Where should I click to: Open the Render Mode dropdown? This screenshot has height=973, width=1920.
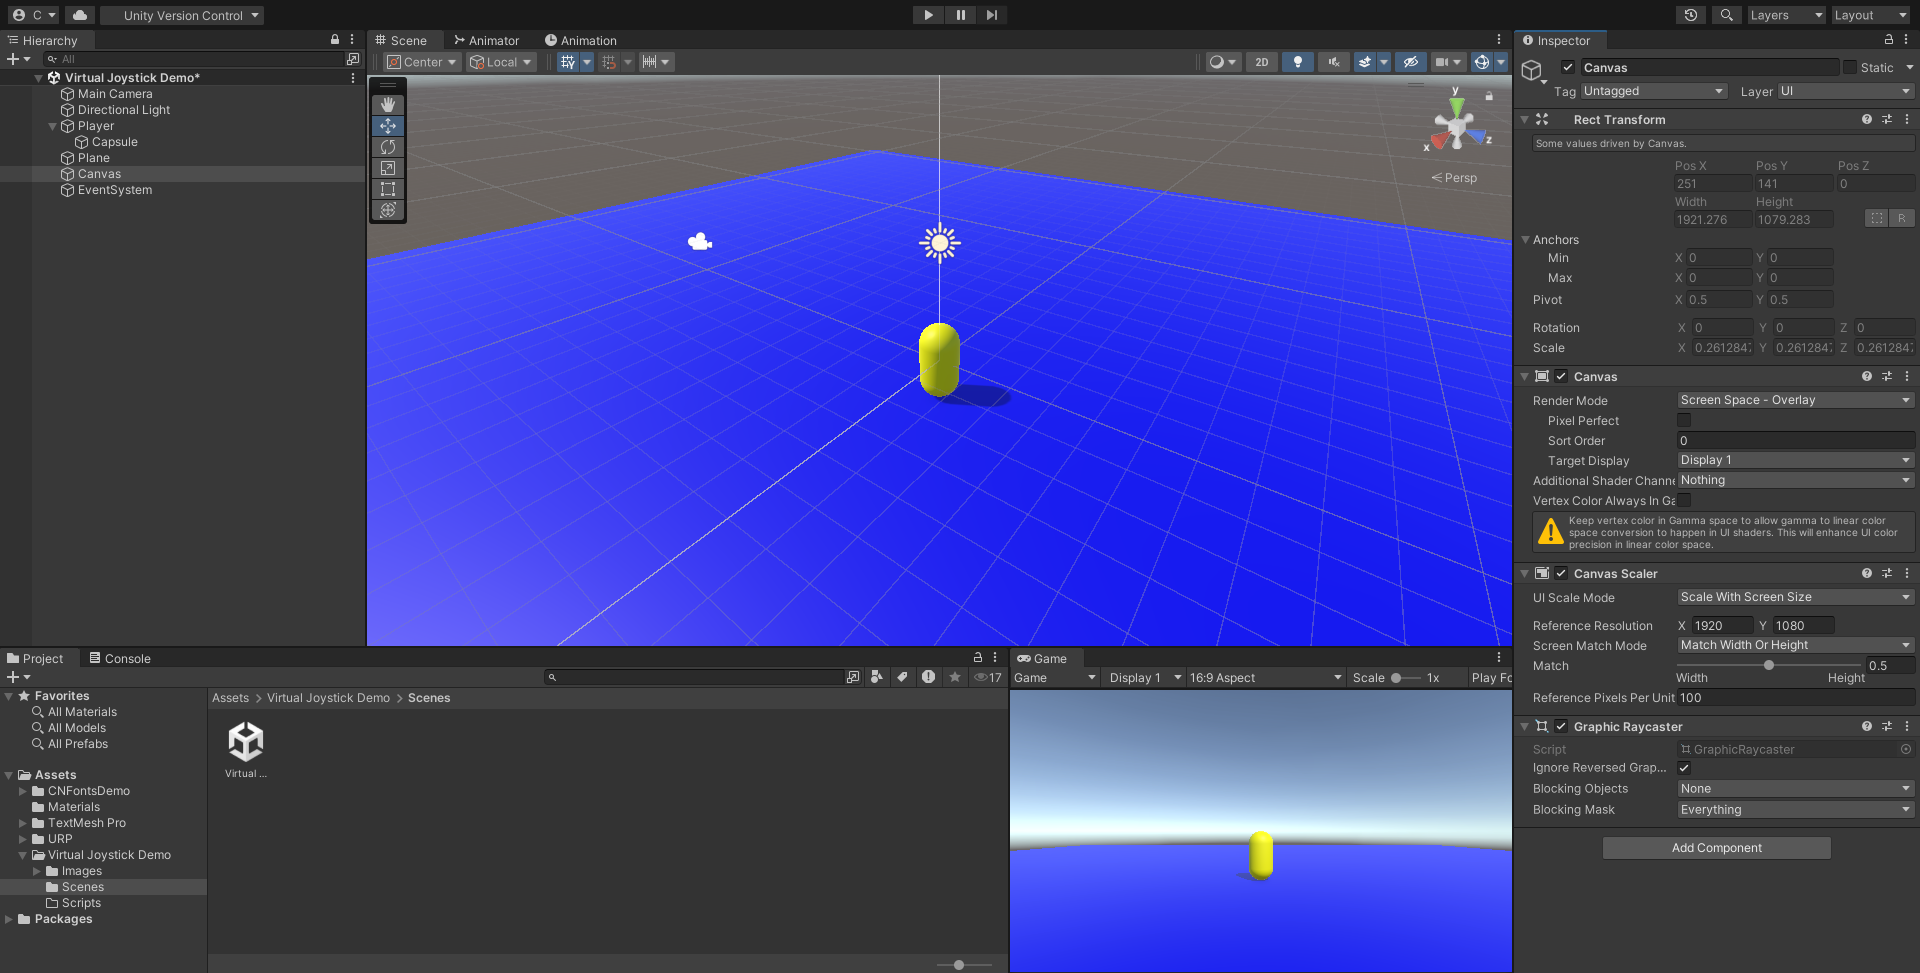click(x=1795, y=399)
